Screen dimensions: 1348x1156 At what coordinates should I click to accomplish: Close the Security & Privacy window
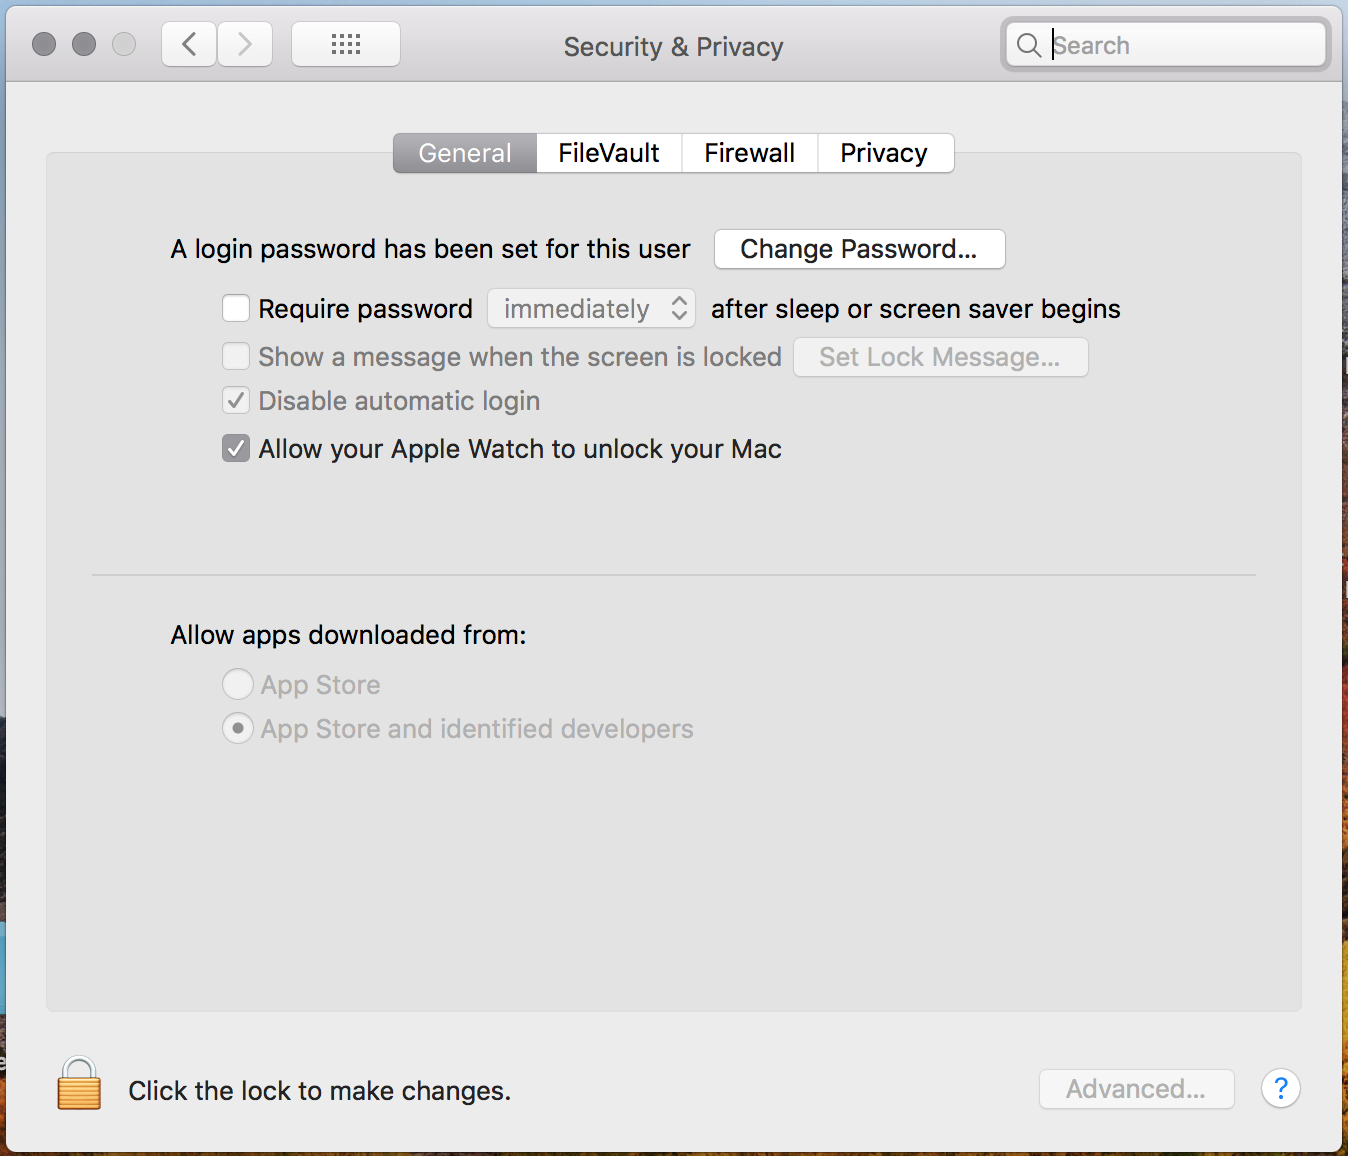coord(44,44)
